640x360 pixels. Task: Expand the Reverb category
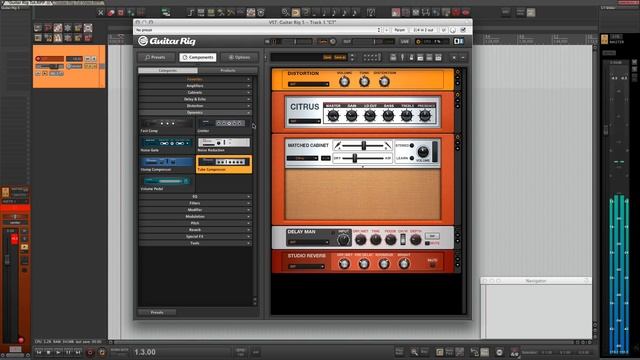pos(195,230)
